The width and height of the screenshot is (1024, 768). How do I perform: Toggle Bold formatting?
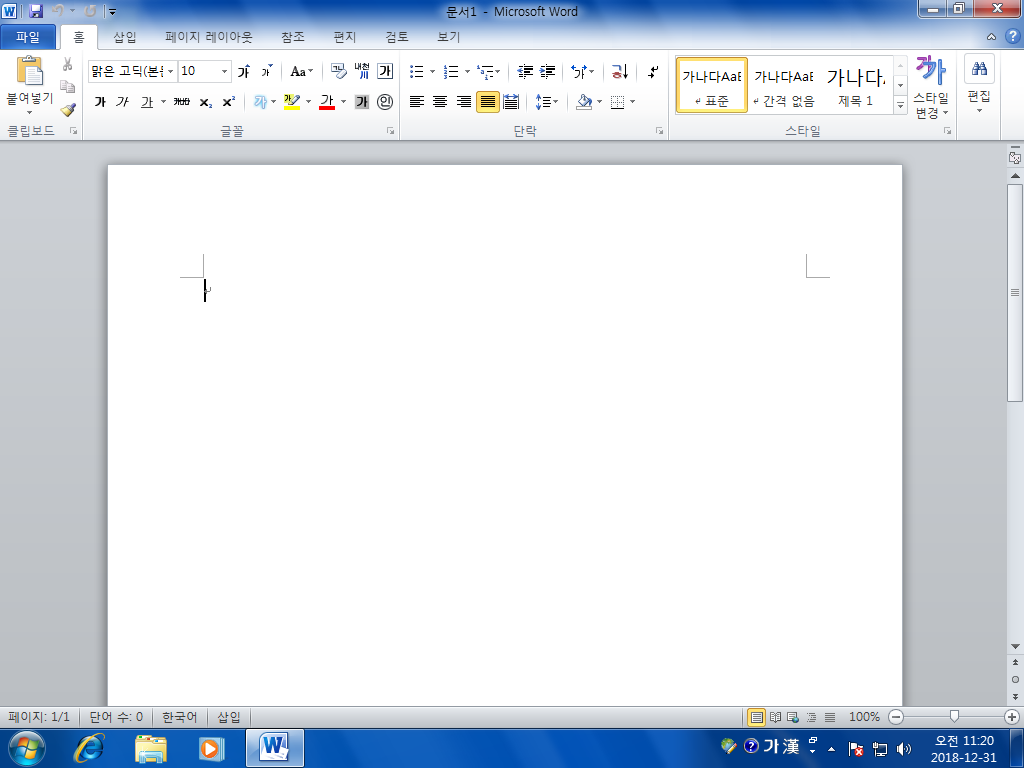pos(100,102)
